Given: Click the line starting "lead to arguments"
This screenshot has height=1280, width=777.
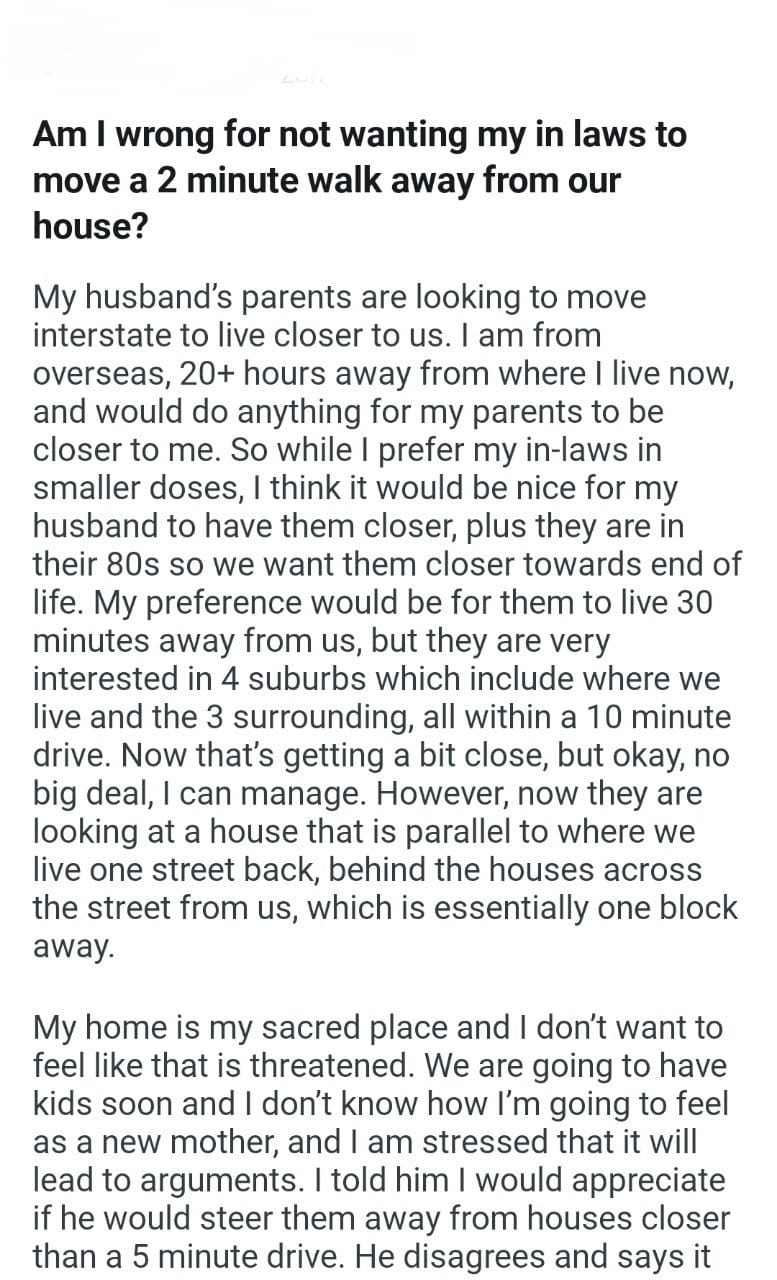Looking at the screenshot, I should (x=379, y=1179).
